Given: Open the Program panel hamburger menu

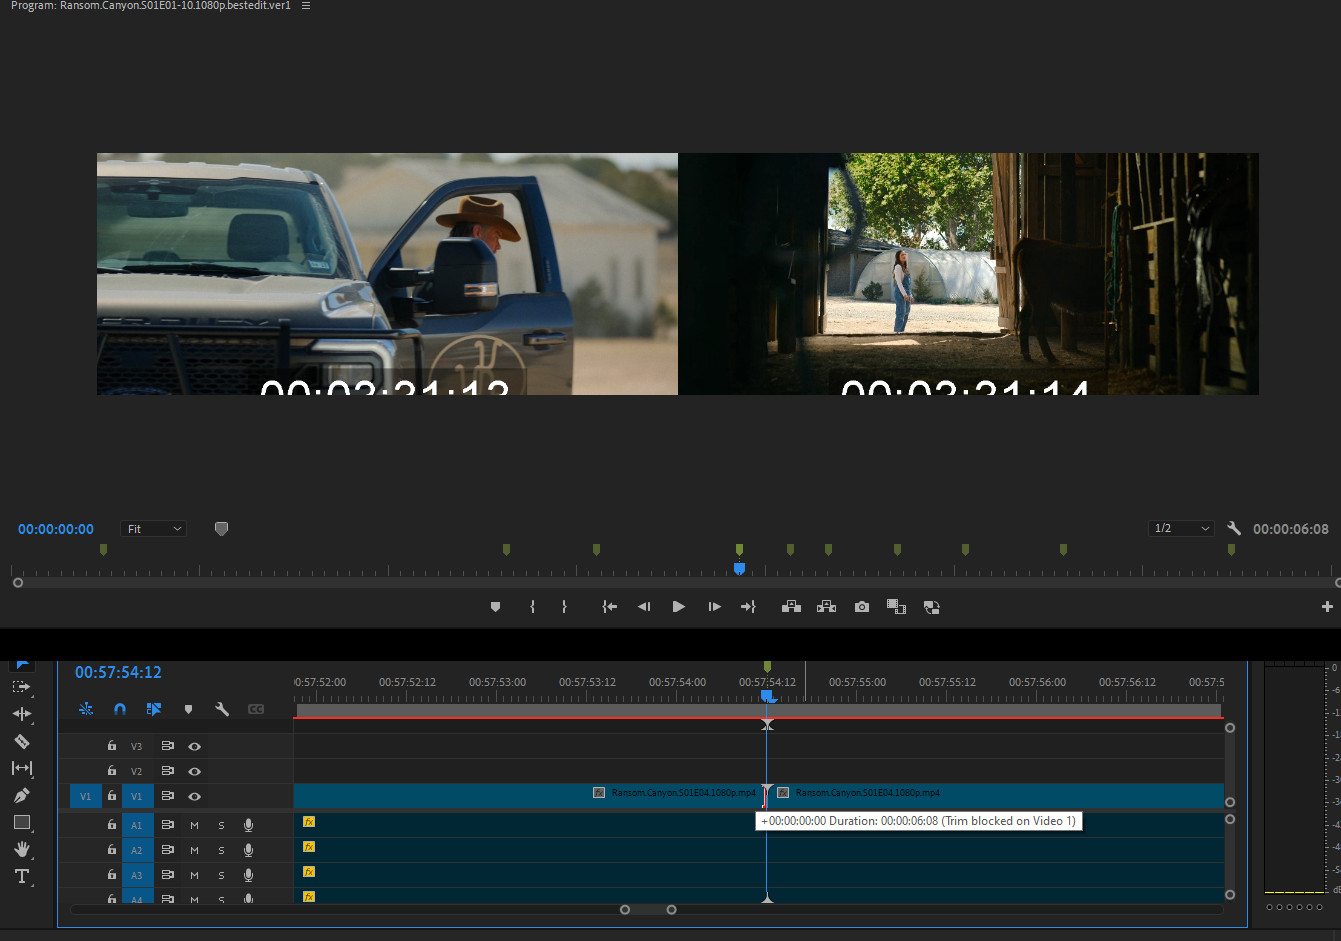Looking at the screenshot, I should (x=306, y=6).
